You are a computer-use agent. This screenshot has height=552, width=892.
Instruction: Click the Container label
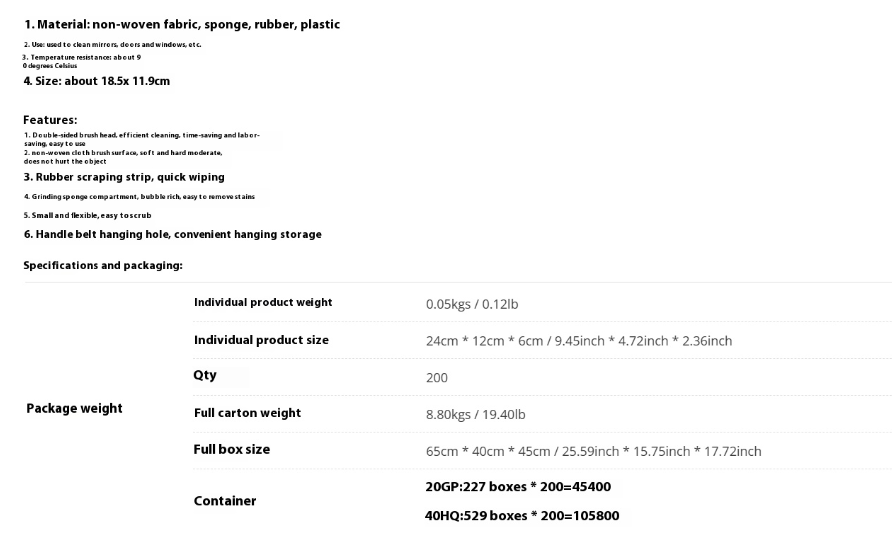click(225, 501)
